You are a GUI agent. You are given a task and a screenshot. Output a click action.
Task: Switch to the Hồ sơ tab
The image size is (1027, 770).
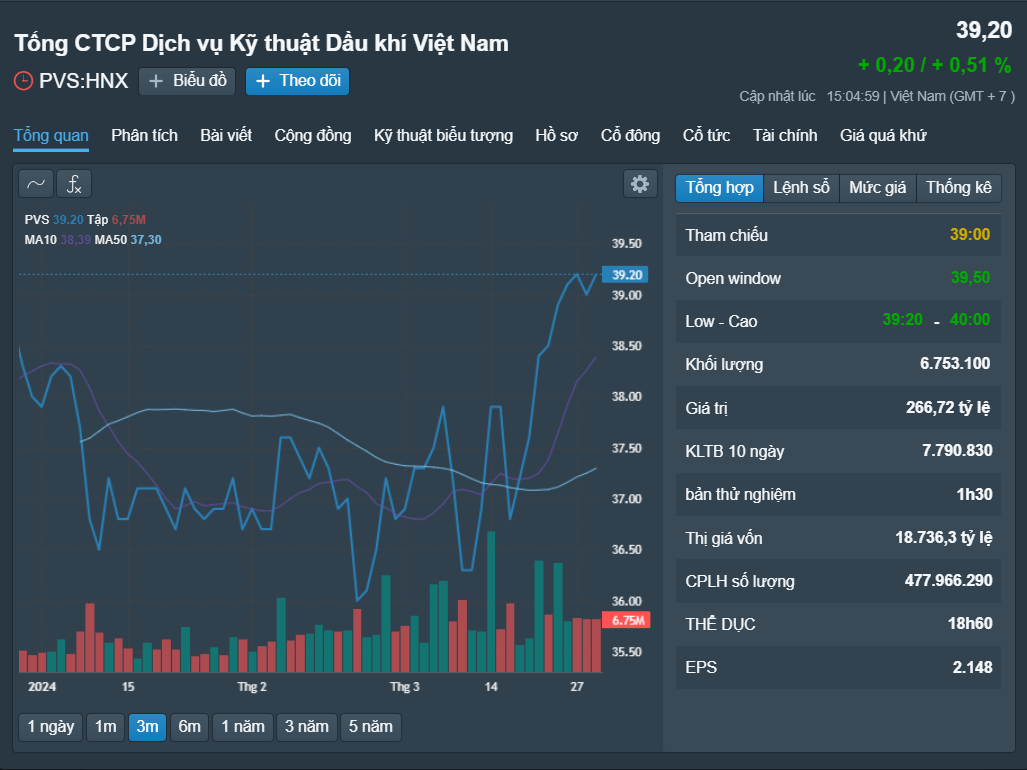557,136
